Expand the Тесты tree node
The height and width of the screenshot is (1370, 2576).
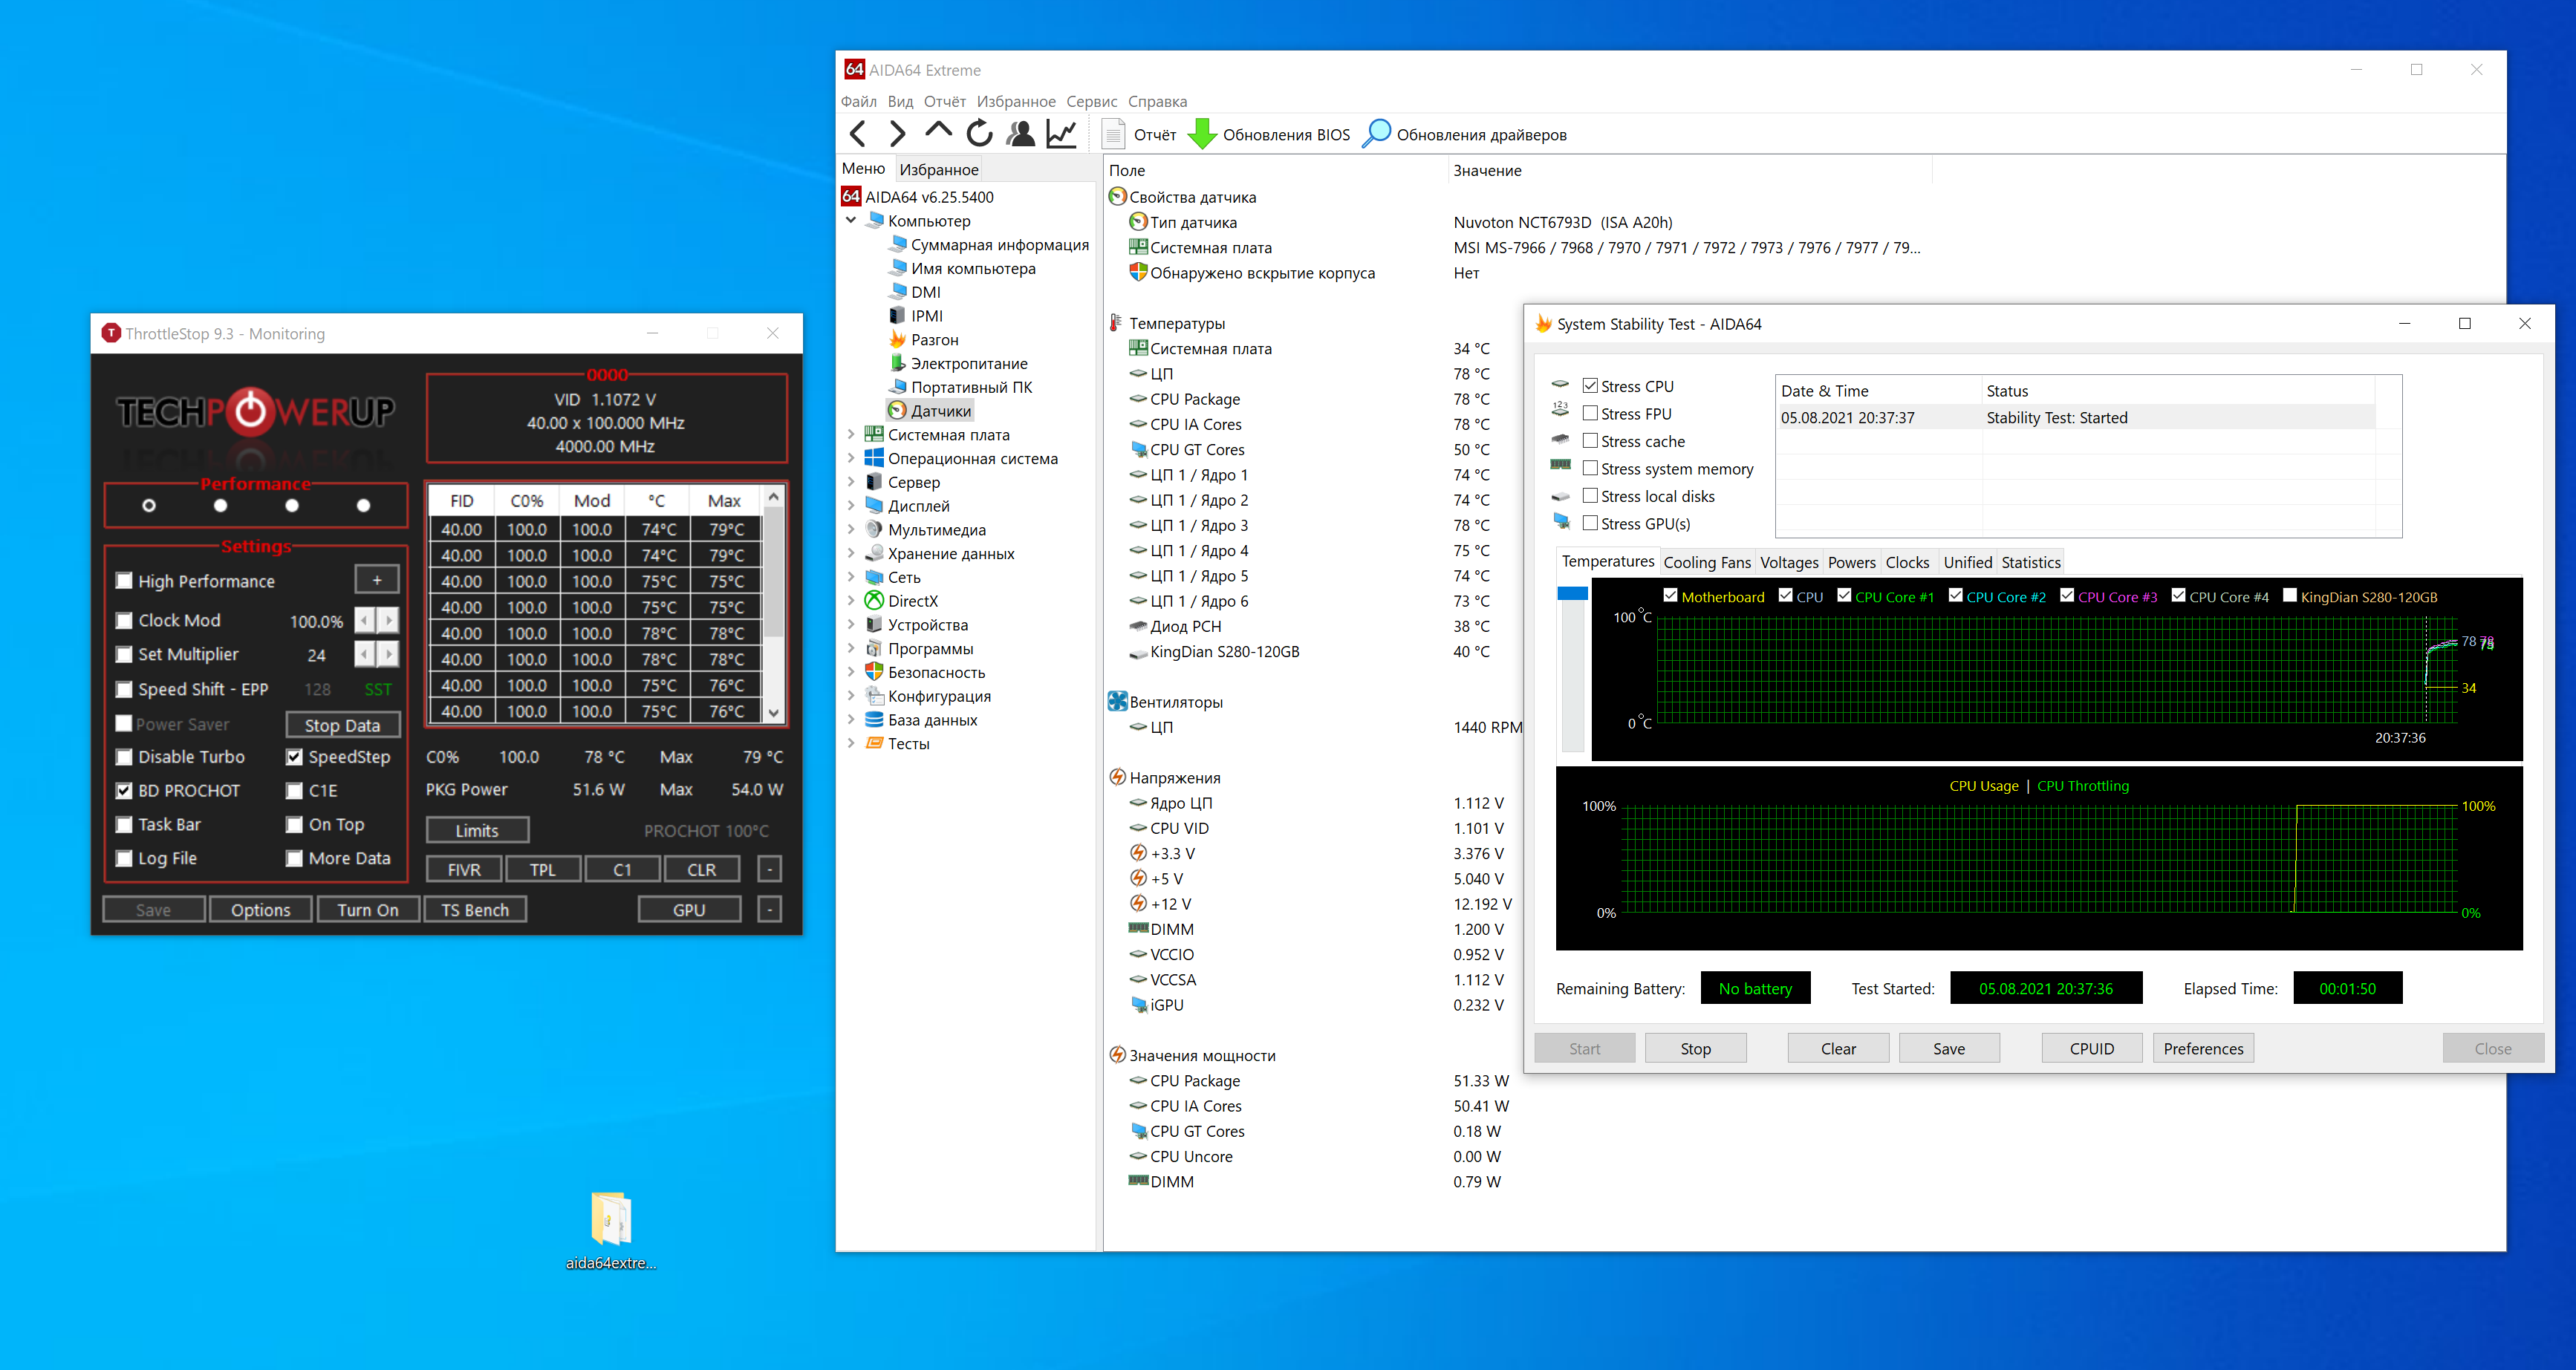click(x=851, y=744)
